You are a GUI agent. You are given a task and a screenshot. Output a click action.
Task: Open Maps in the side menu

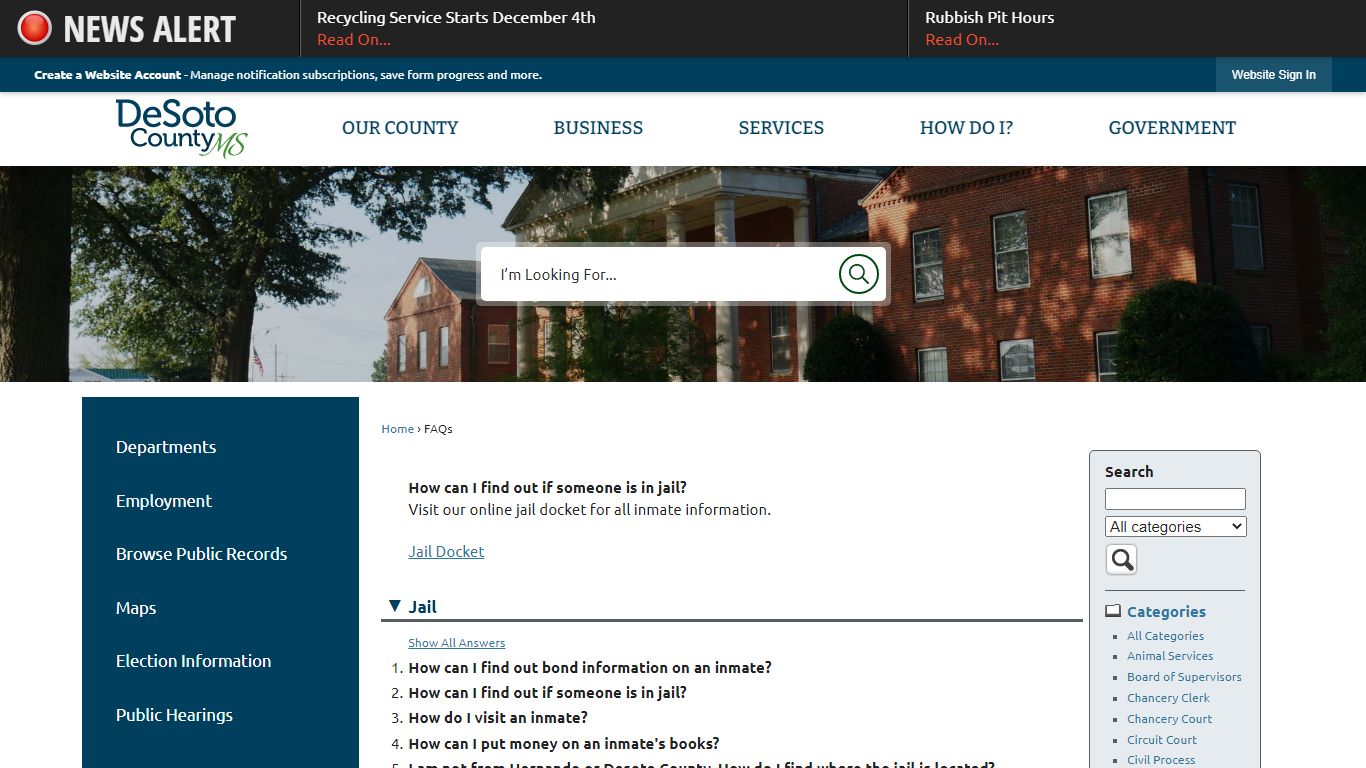136,608
